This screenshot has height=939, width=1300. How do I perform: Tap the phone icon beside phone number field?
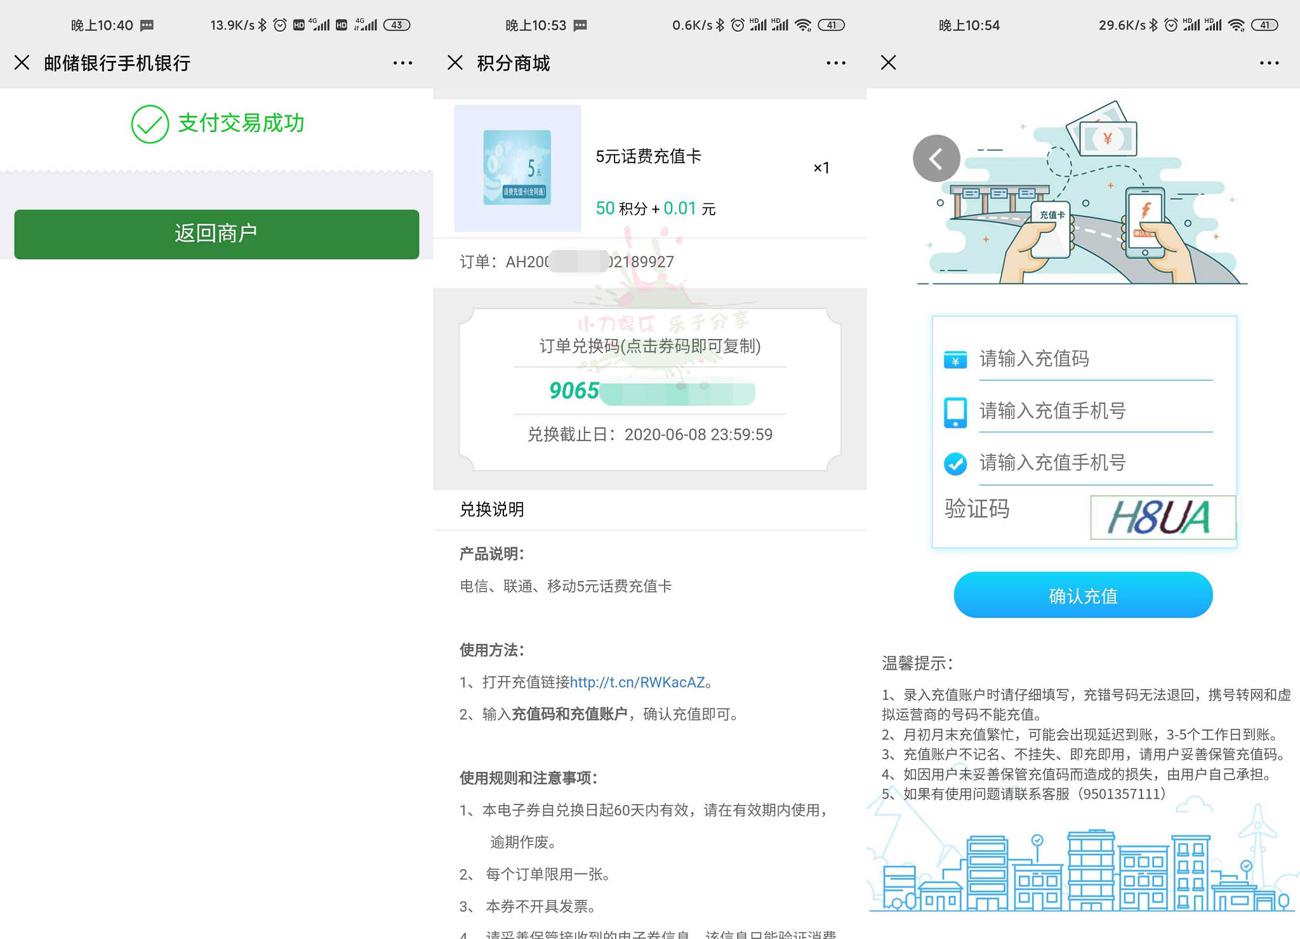(955, 412)
